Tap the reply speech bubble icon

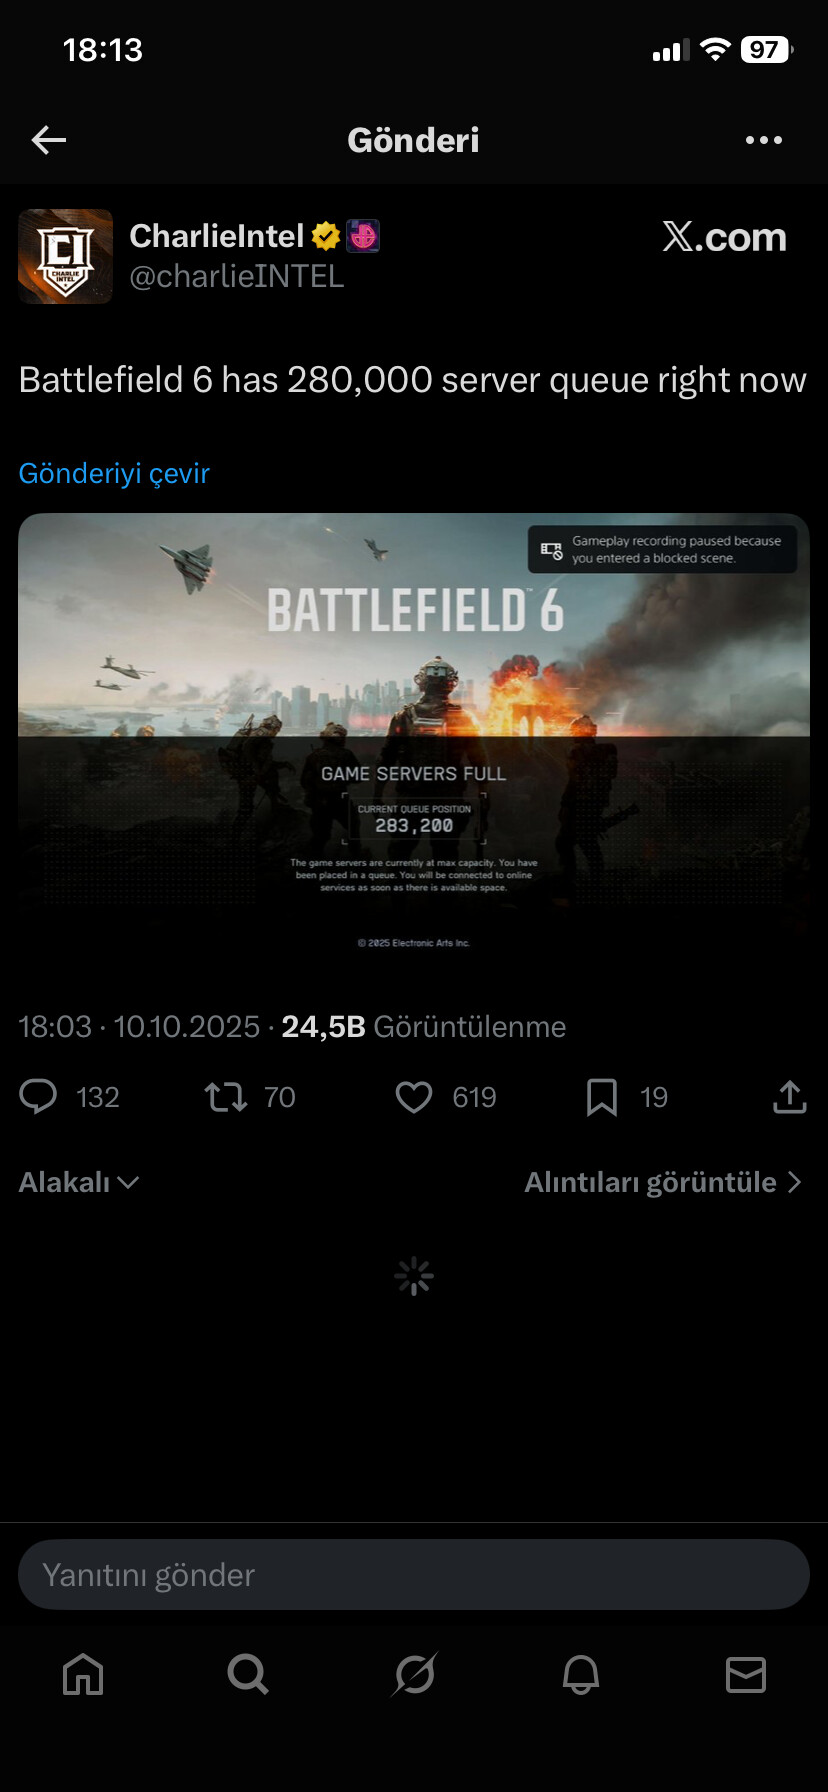click(x=38, y=1097)
